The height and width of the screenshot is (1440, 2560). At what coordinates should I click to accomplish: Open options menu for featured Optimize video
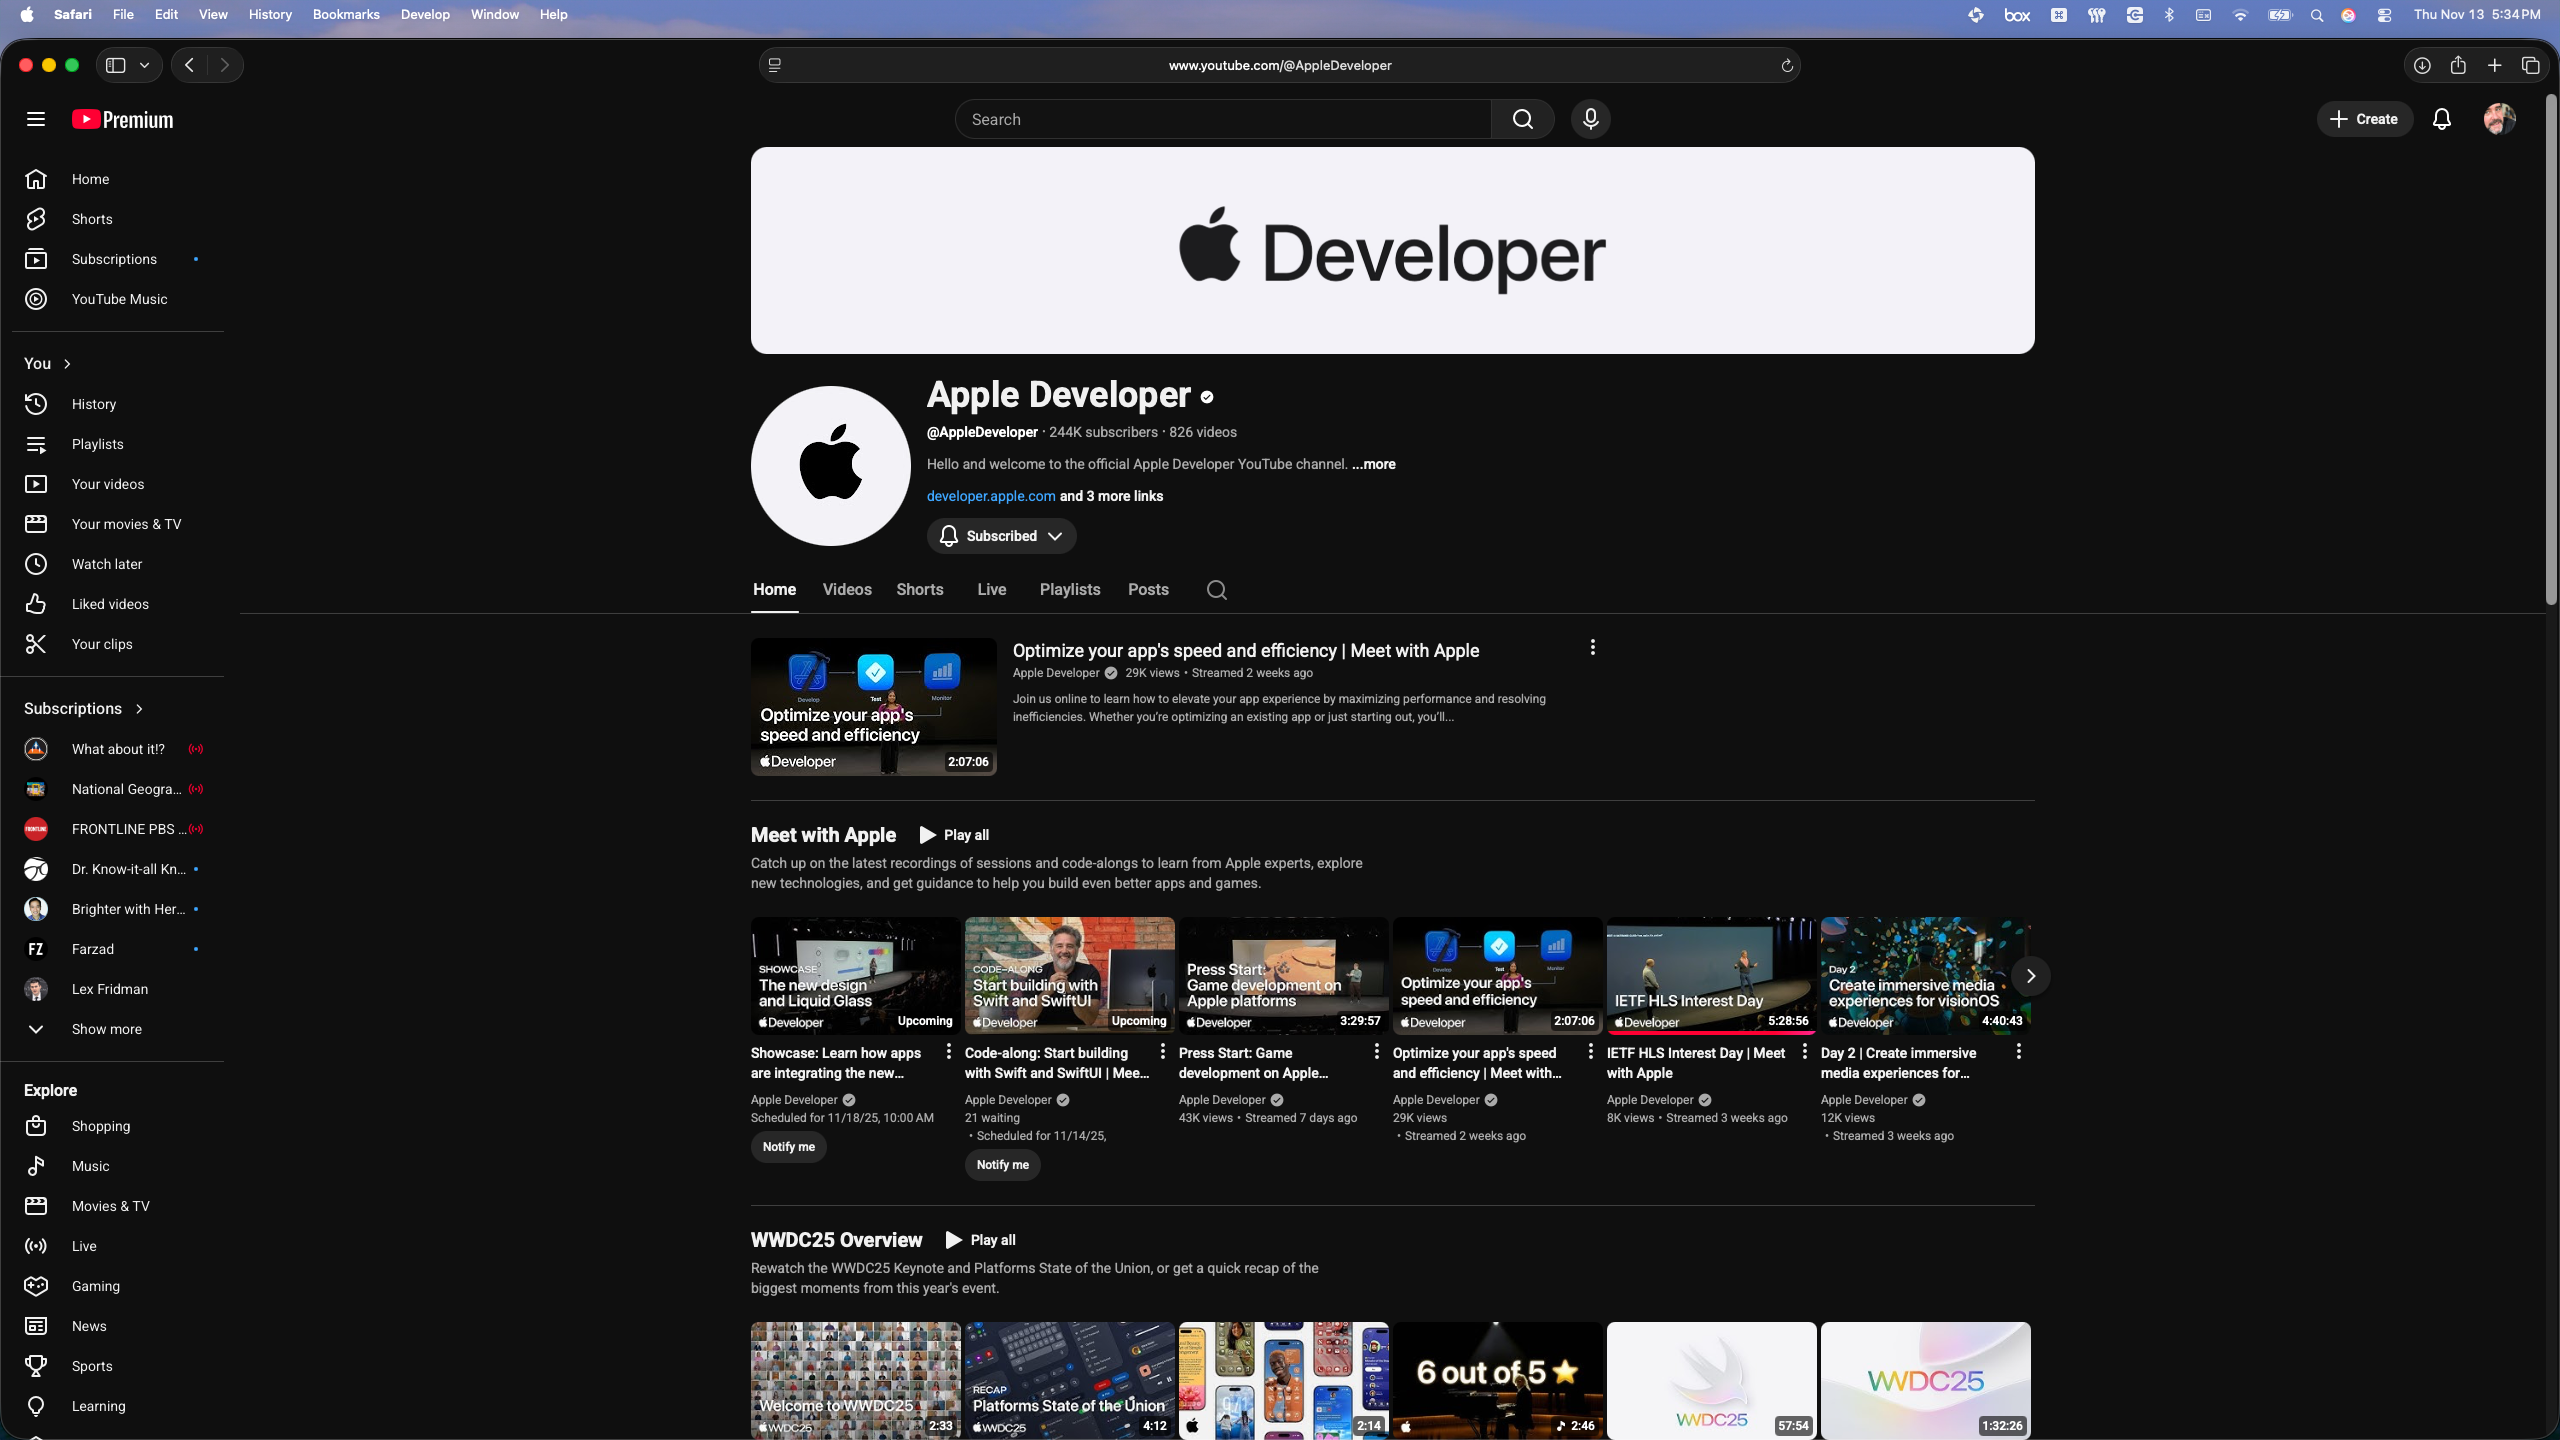coord(1592,648)
